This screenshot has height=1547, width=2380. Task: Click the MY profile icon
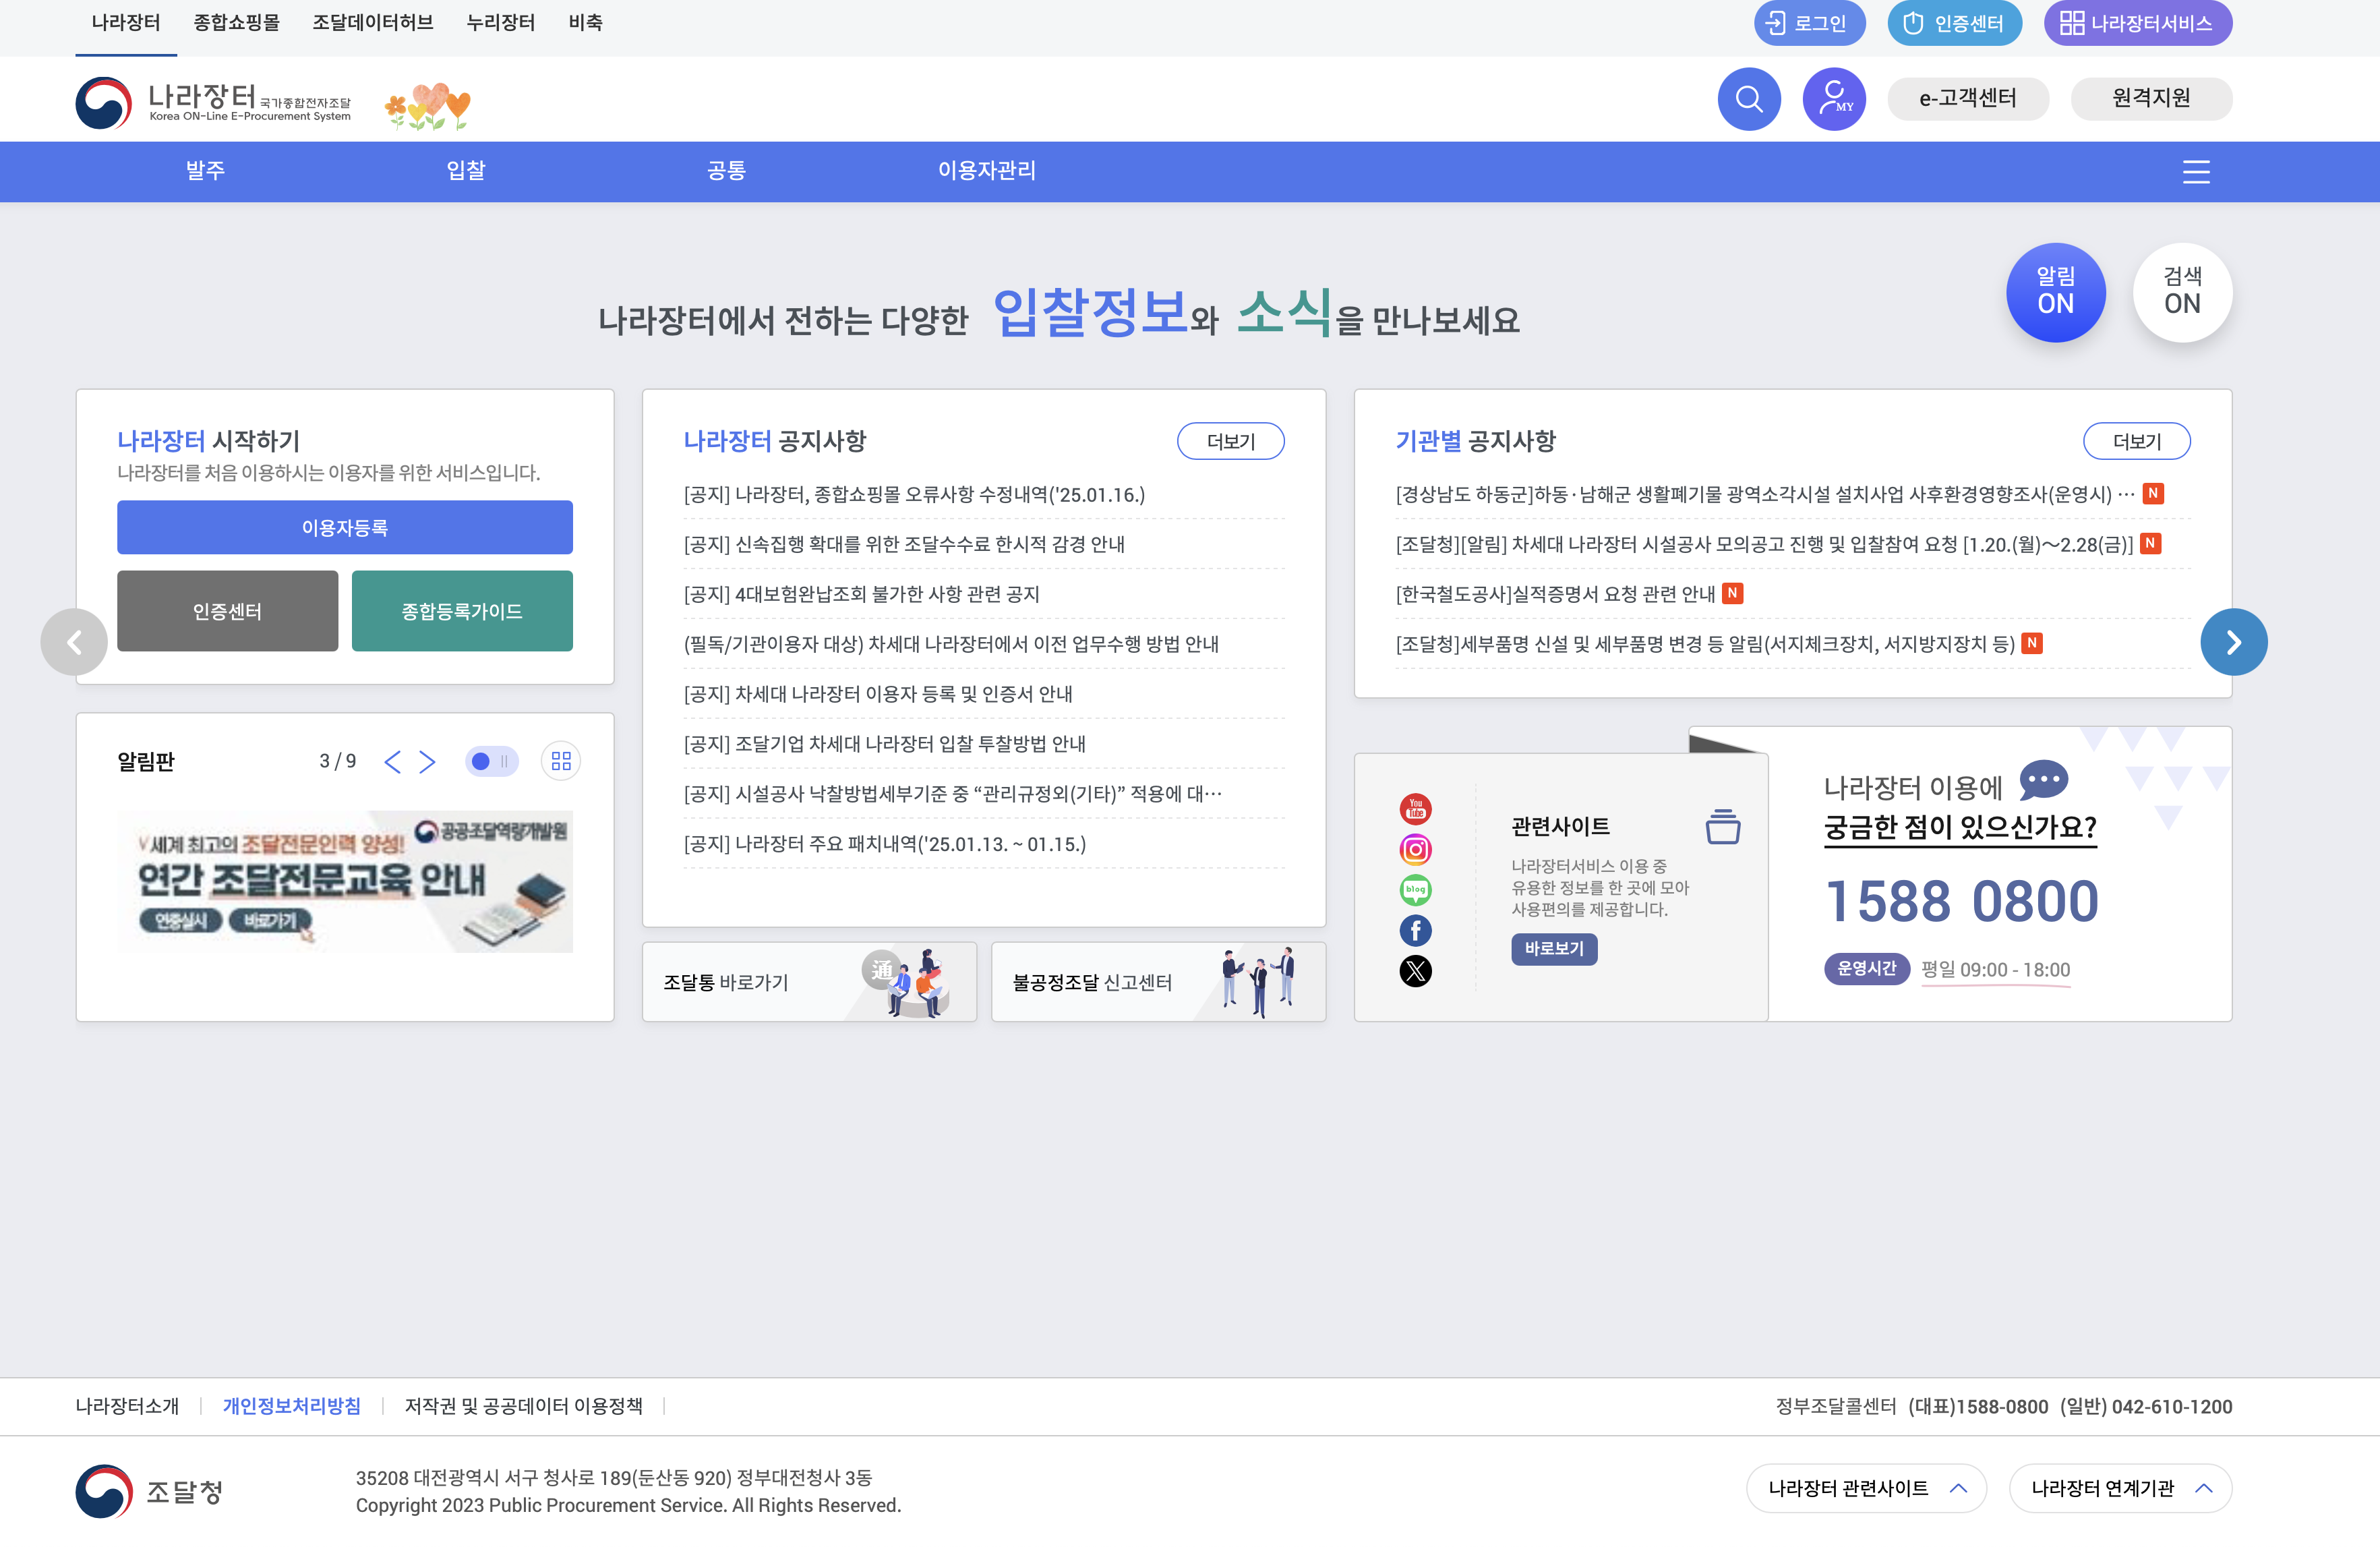1834,99
